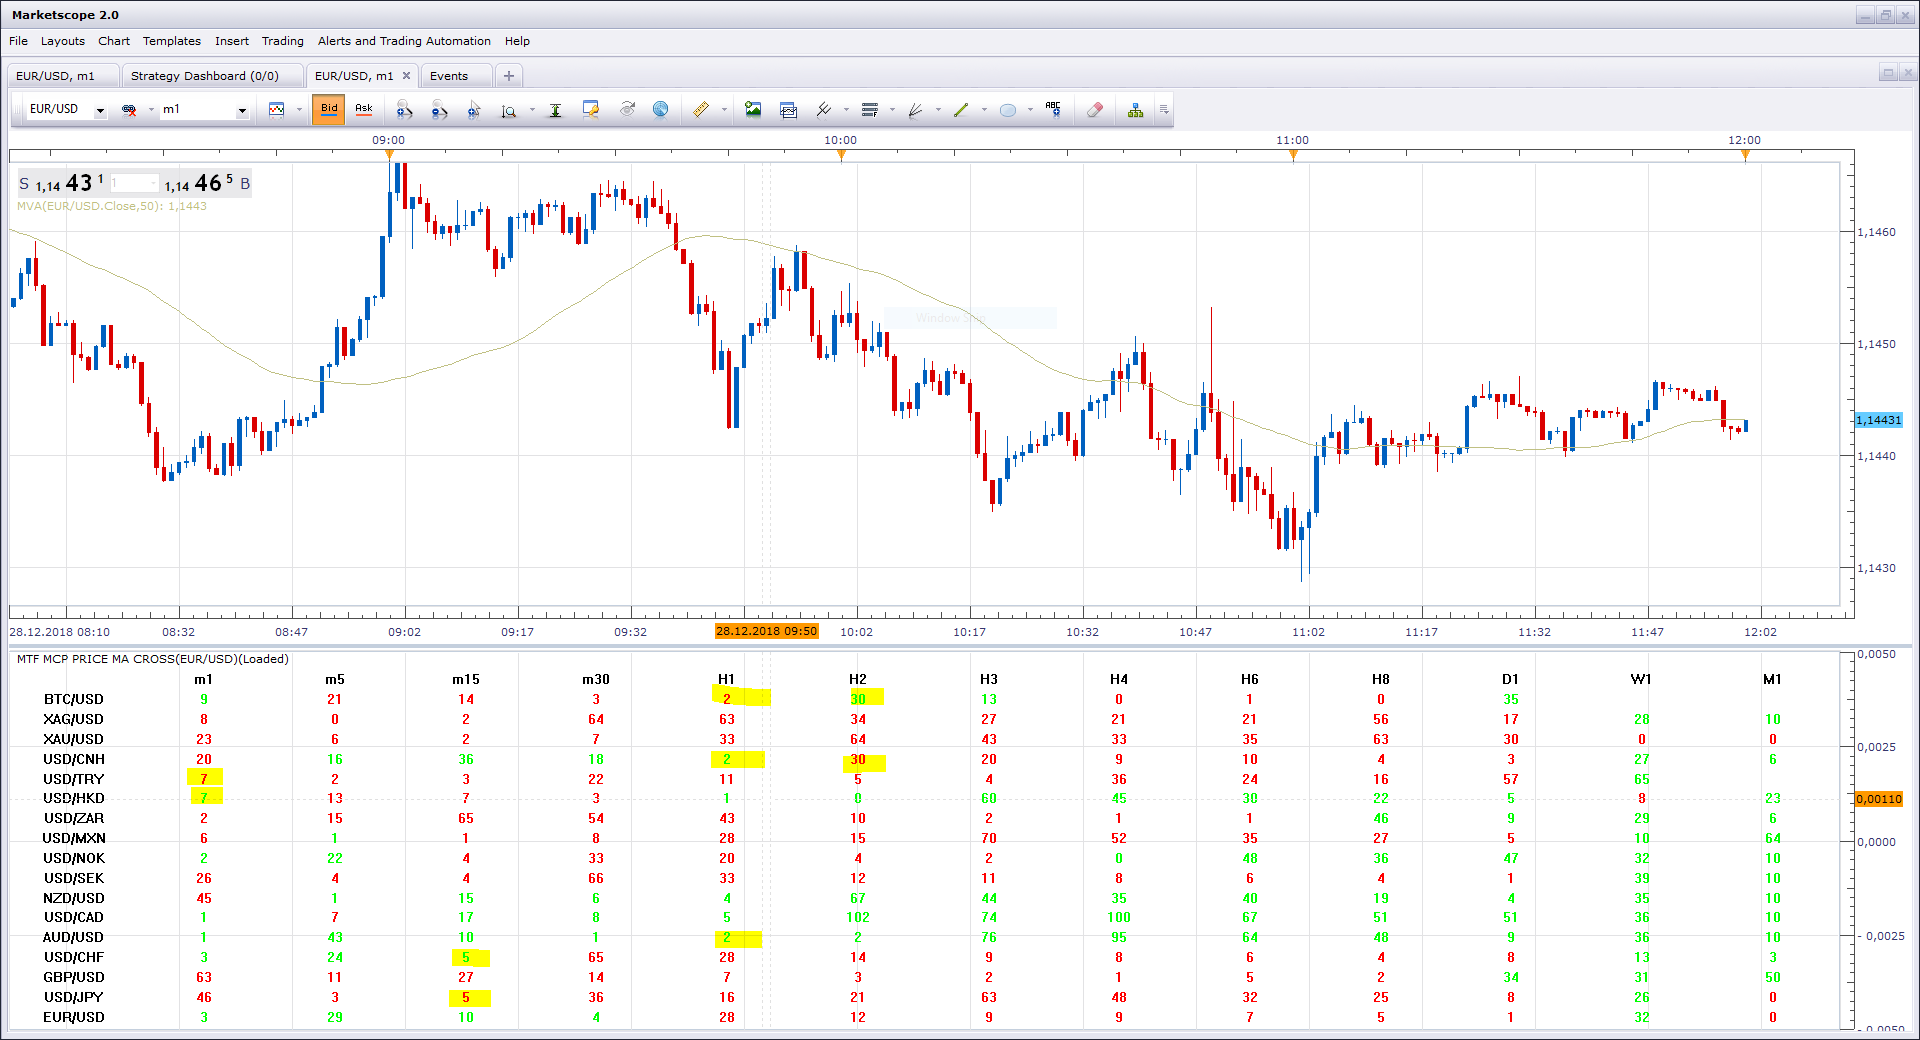1920x1040 pixels.
Task: Select the ellipse shape drawing tool
Action: pyautogui.click(x=1008, y=110)
